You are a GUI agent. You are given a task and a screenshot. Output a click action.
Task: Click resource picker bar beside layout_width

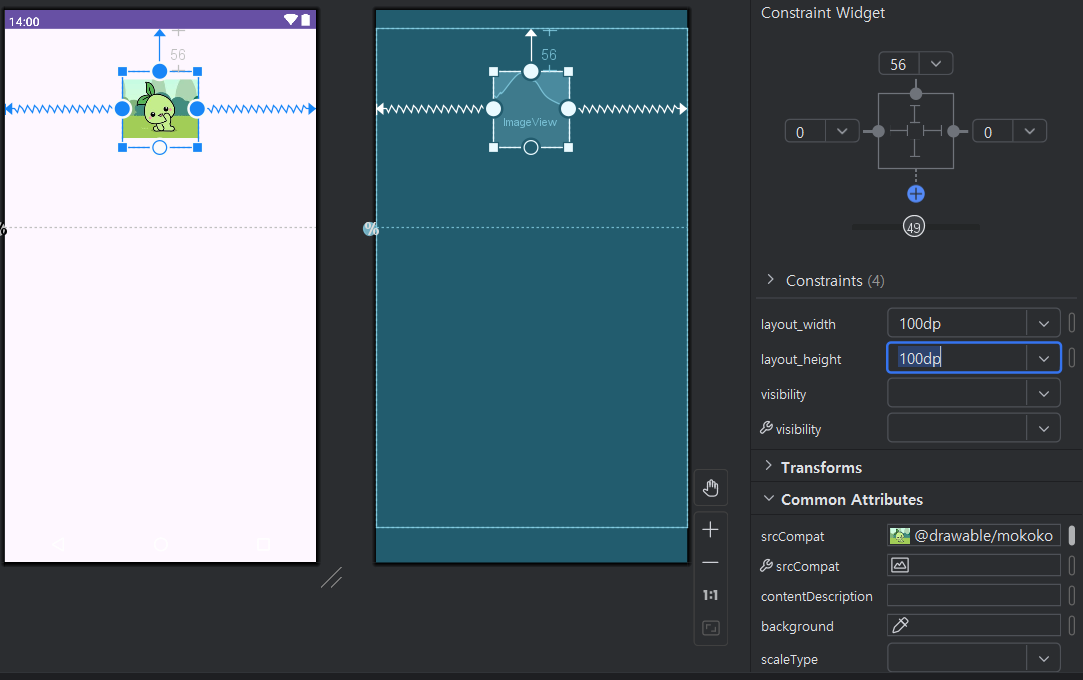(x=1072, y=323)
